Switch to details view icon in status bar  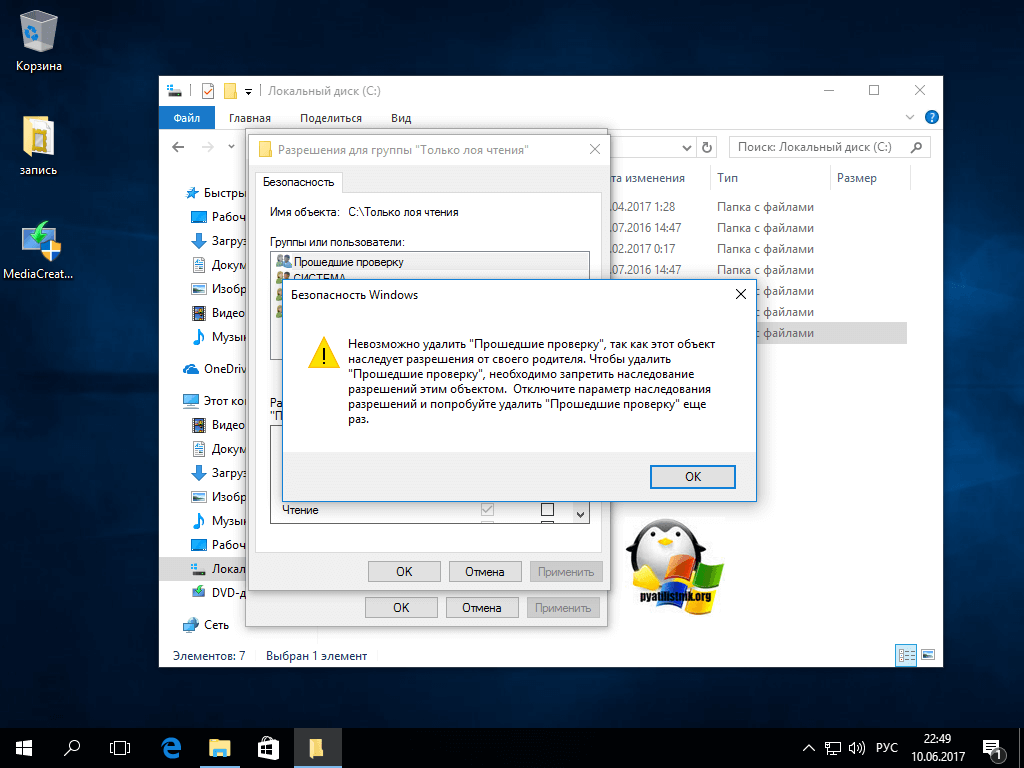coord(906,655)
